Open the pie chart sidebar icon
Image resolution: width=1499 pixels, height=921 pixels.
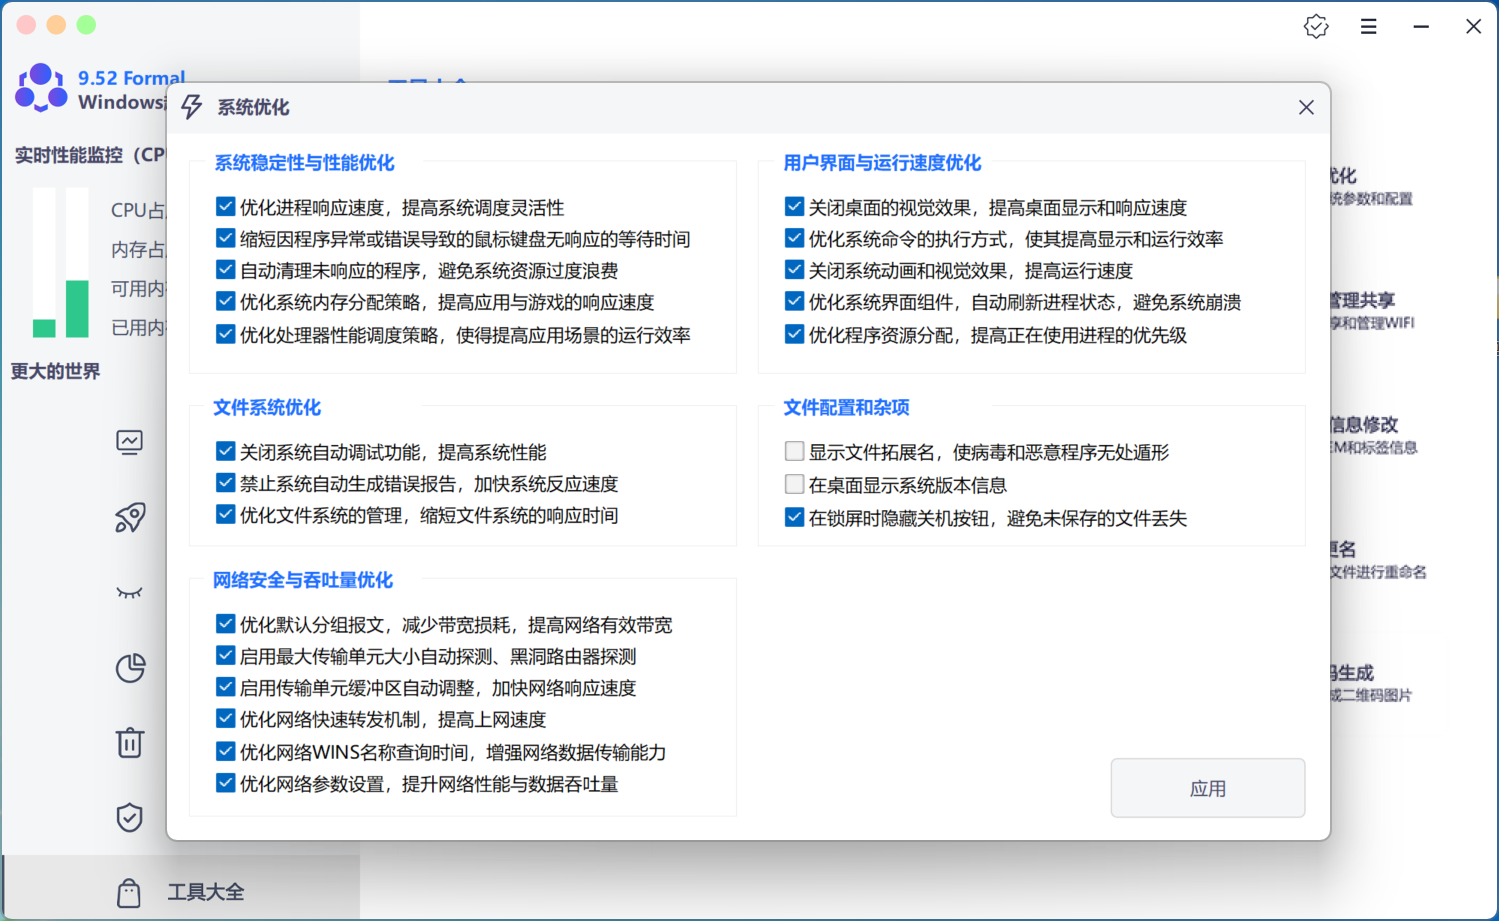point(130,667)
